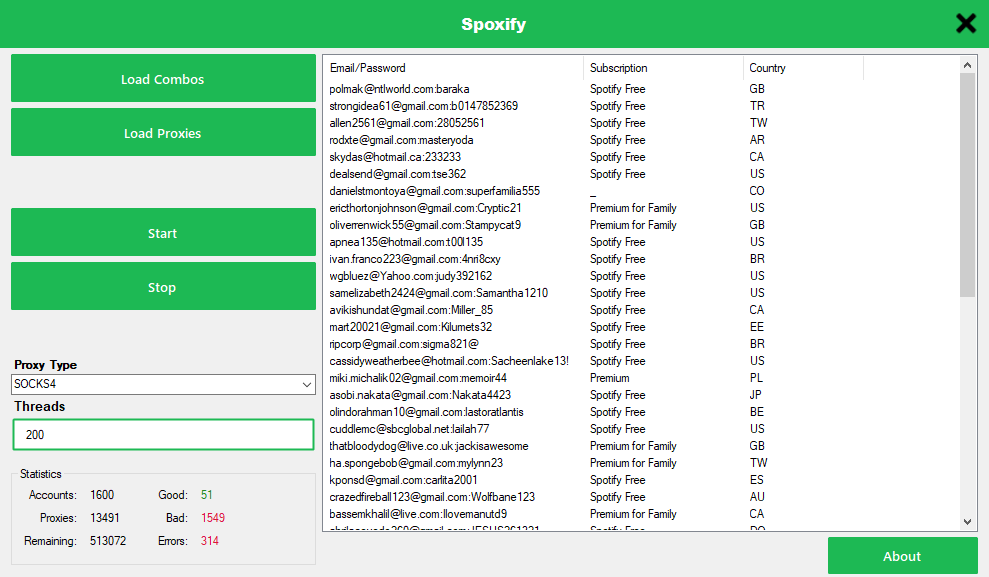Viewport: 989px width, 577px height.
Task: Click the scrollbar down arrow of the list
Action: [968, 522]
